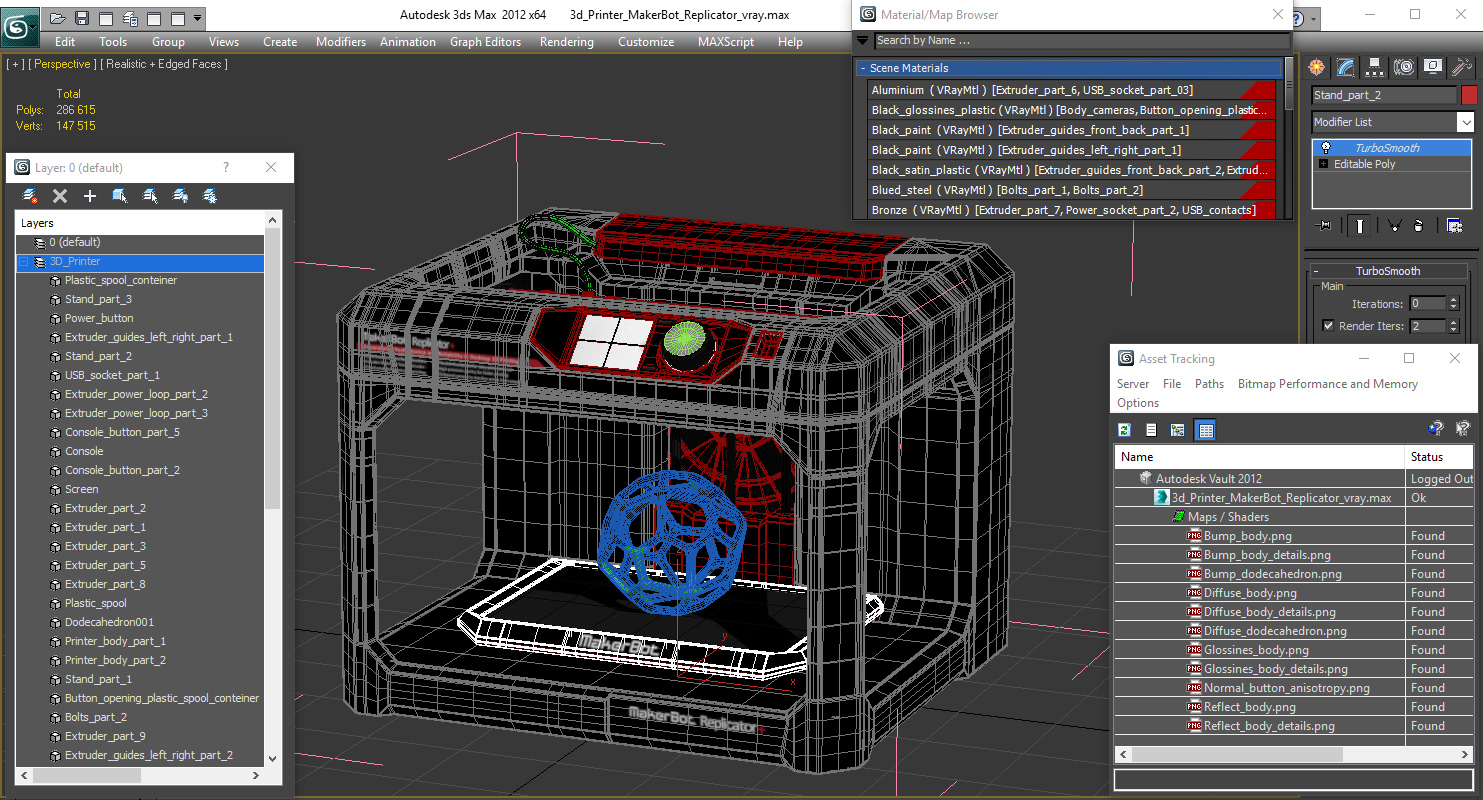The height and width of the screenshot is (800, 1483).
Task: Open the Perspective viewport label menu
Action: pos(63,64)
